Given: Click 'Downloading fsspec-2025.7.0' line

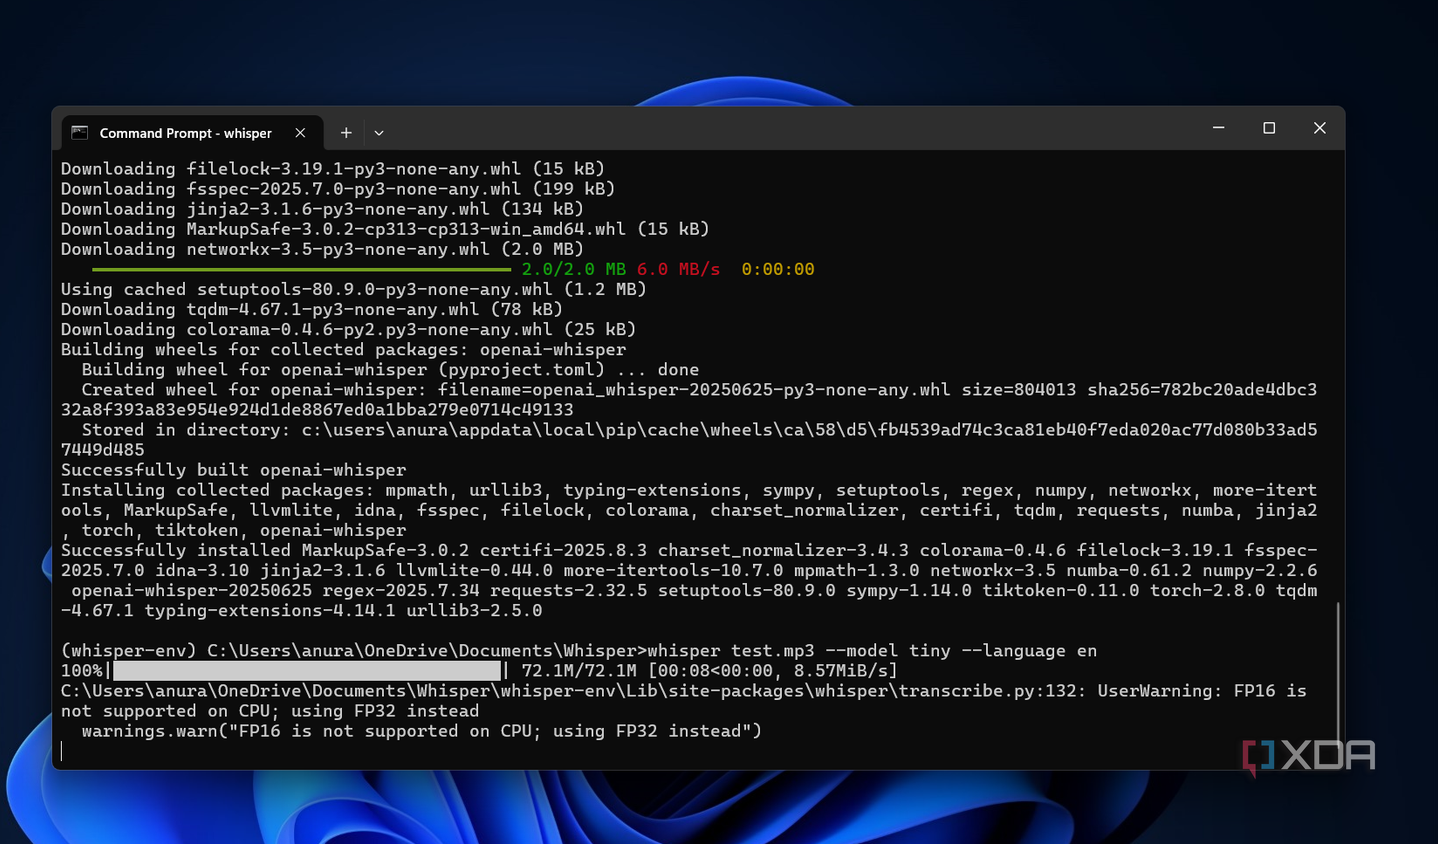Looking at the screenshot, I should pyautogui.click(x=338, y=189).
